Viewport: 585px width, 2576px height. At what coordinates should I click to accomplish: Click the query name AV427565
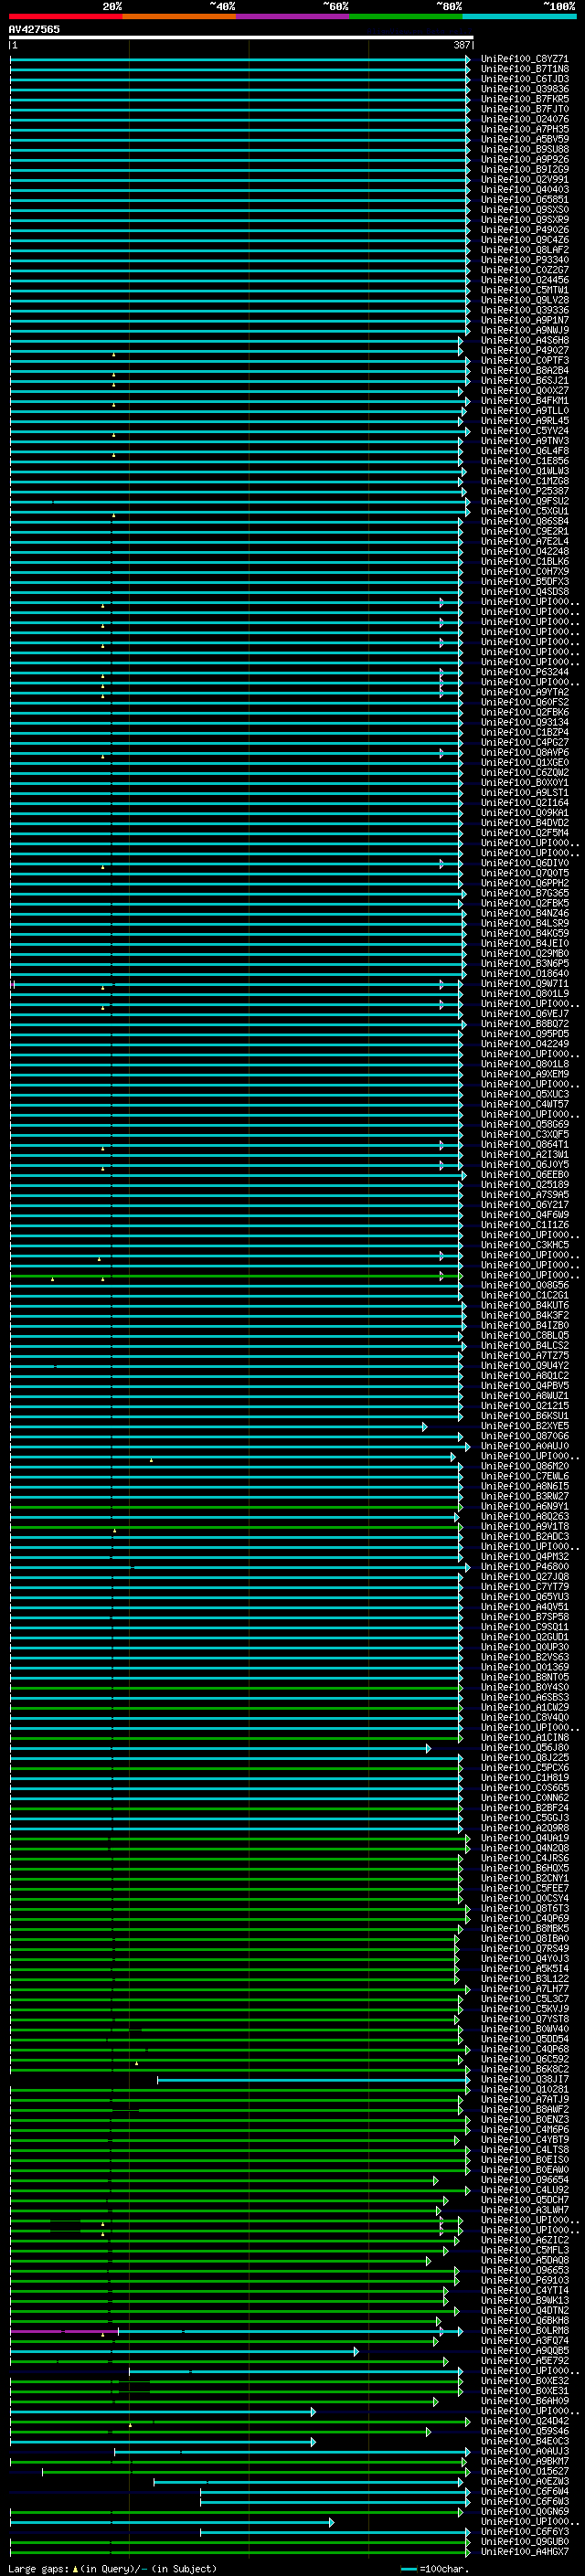click(34, 29)
